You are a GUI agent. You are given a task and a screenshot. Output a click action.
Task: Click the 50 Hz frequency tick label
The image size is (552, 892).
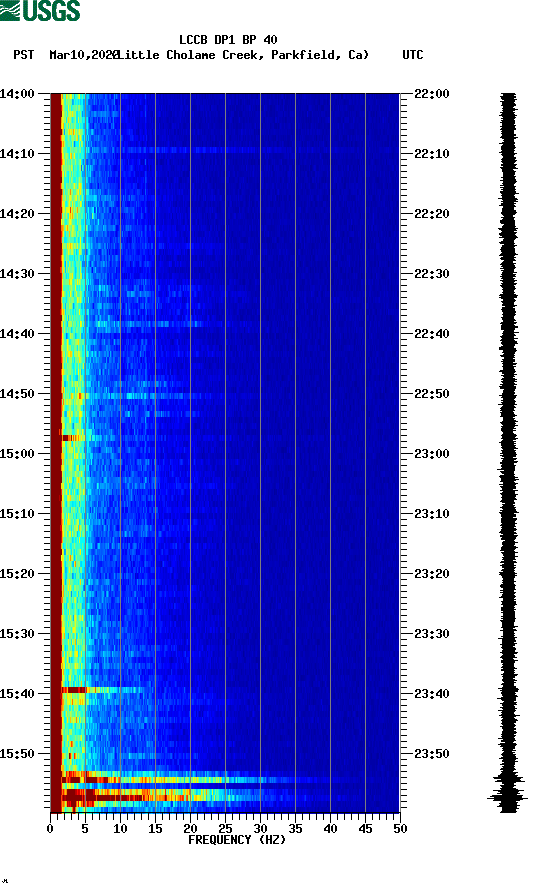tap(400, 829)
